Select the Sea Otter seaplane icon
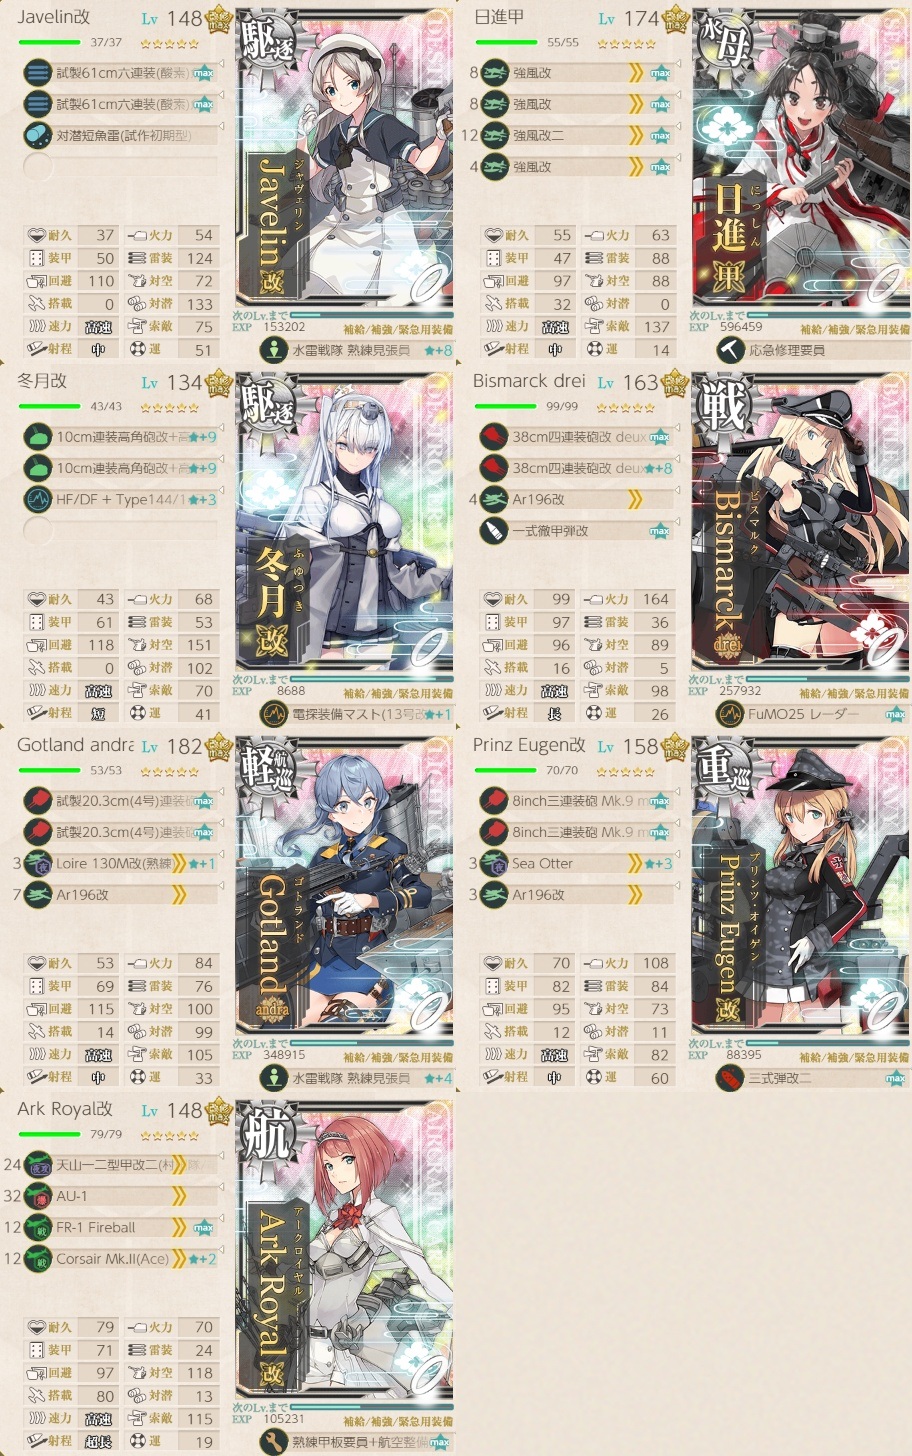 point(494,863)
